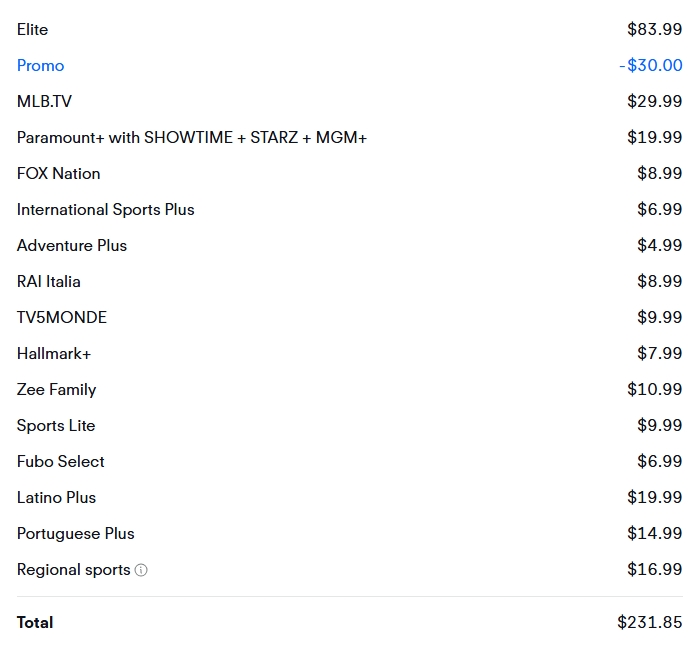Screen dimensions: 694x648
Task: Click the Sports Lite line item
Action: coord(56,426)
